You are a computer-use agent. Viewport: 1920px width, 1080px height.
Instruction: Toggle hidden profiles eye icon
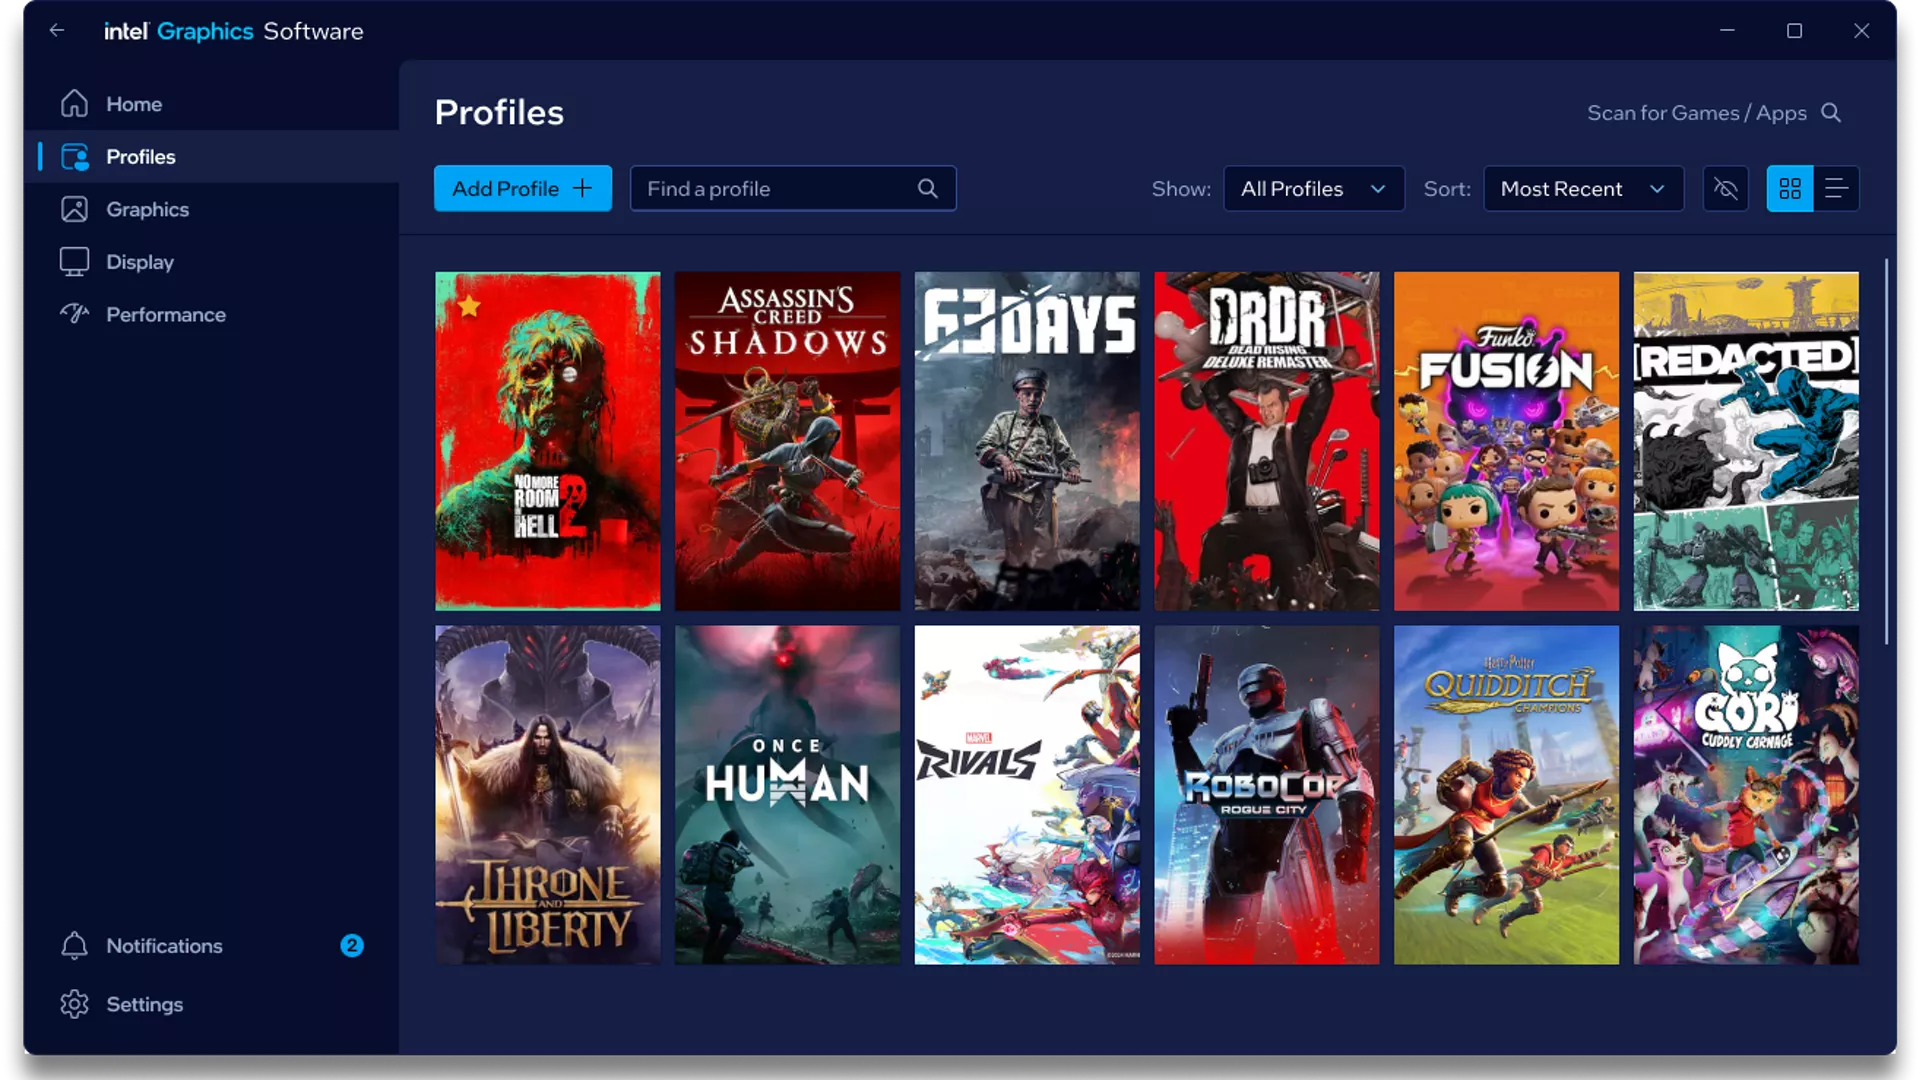1725,189
